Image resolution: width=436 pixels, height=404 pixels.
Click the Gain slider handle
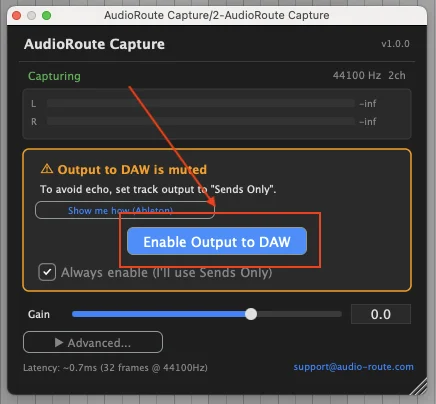(x=251, y=314)
